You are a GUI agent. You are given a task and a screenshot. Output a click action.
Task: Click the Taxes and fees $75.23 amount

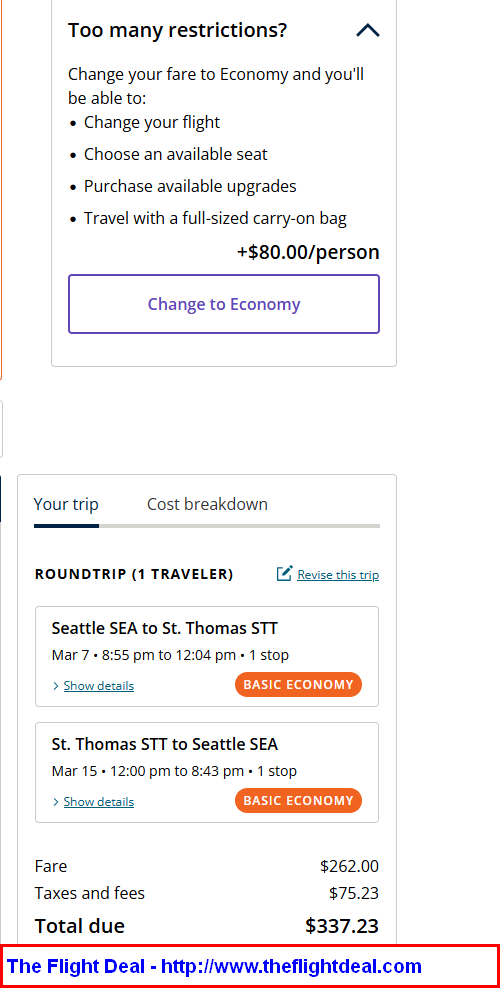point(354,893)
